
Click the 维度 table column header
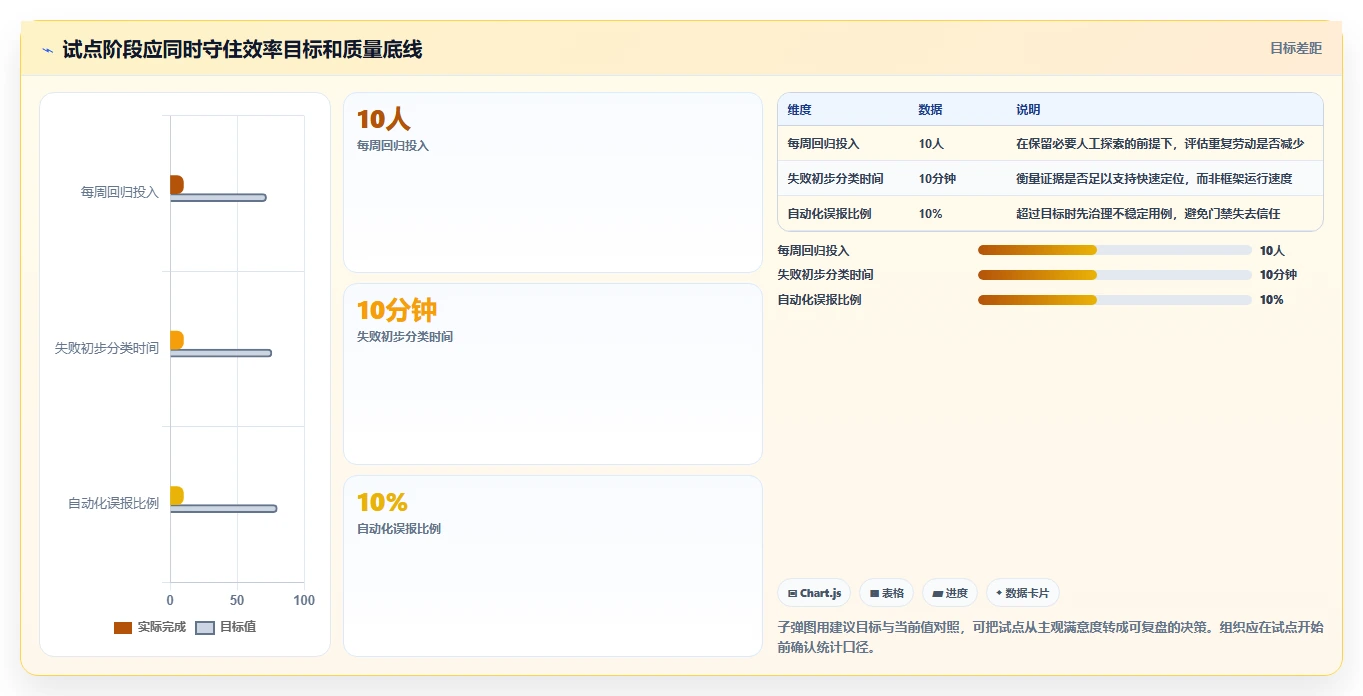pyautogui.click(x=799, y=109)
